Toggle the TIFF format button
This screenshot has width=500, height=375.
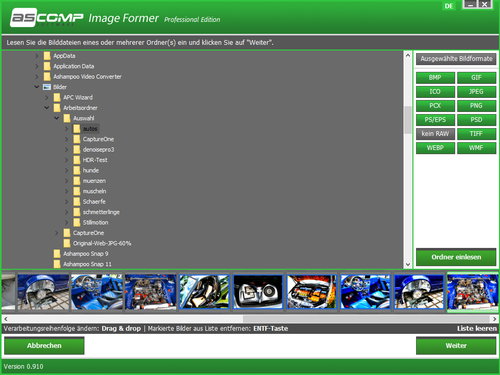coord(476,134)
